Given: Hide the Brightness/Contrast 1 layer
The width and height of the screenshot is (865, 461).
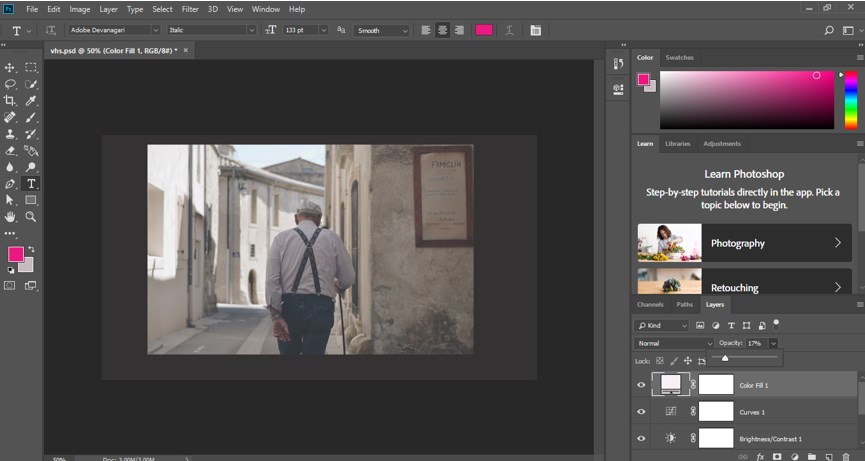Looking at the screenshot, I should point(641,438).
